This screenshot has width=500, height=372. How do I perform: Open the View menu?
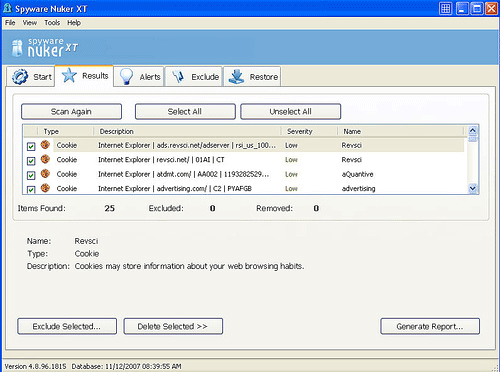(x=30, y=23)
